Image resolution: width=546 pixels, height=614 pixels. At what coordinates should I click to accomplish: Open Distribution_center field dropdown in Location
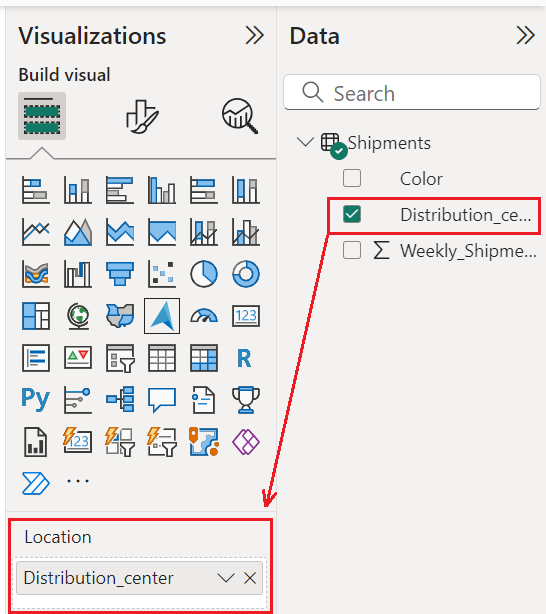pyautogui.click(x=226, y=578)
